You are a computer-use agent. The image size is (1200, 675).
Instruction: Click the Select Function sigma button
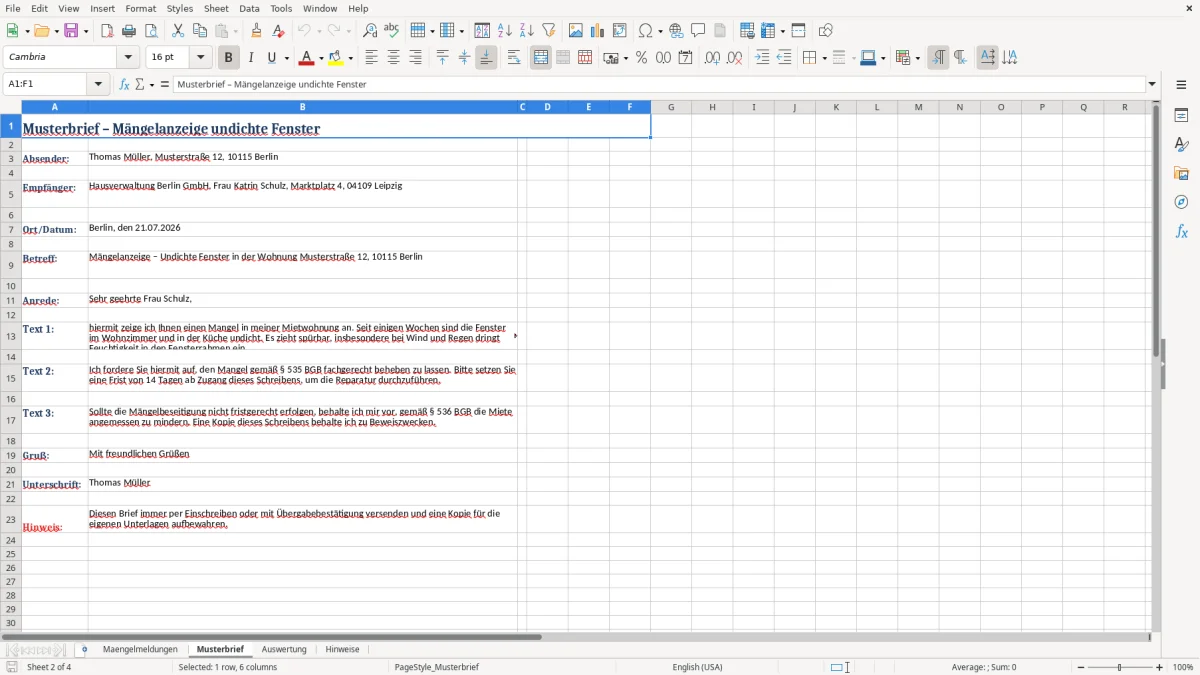click(x=140, y=85)
